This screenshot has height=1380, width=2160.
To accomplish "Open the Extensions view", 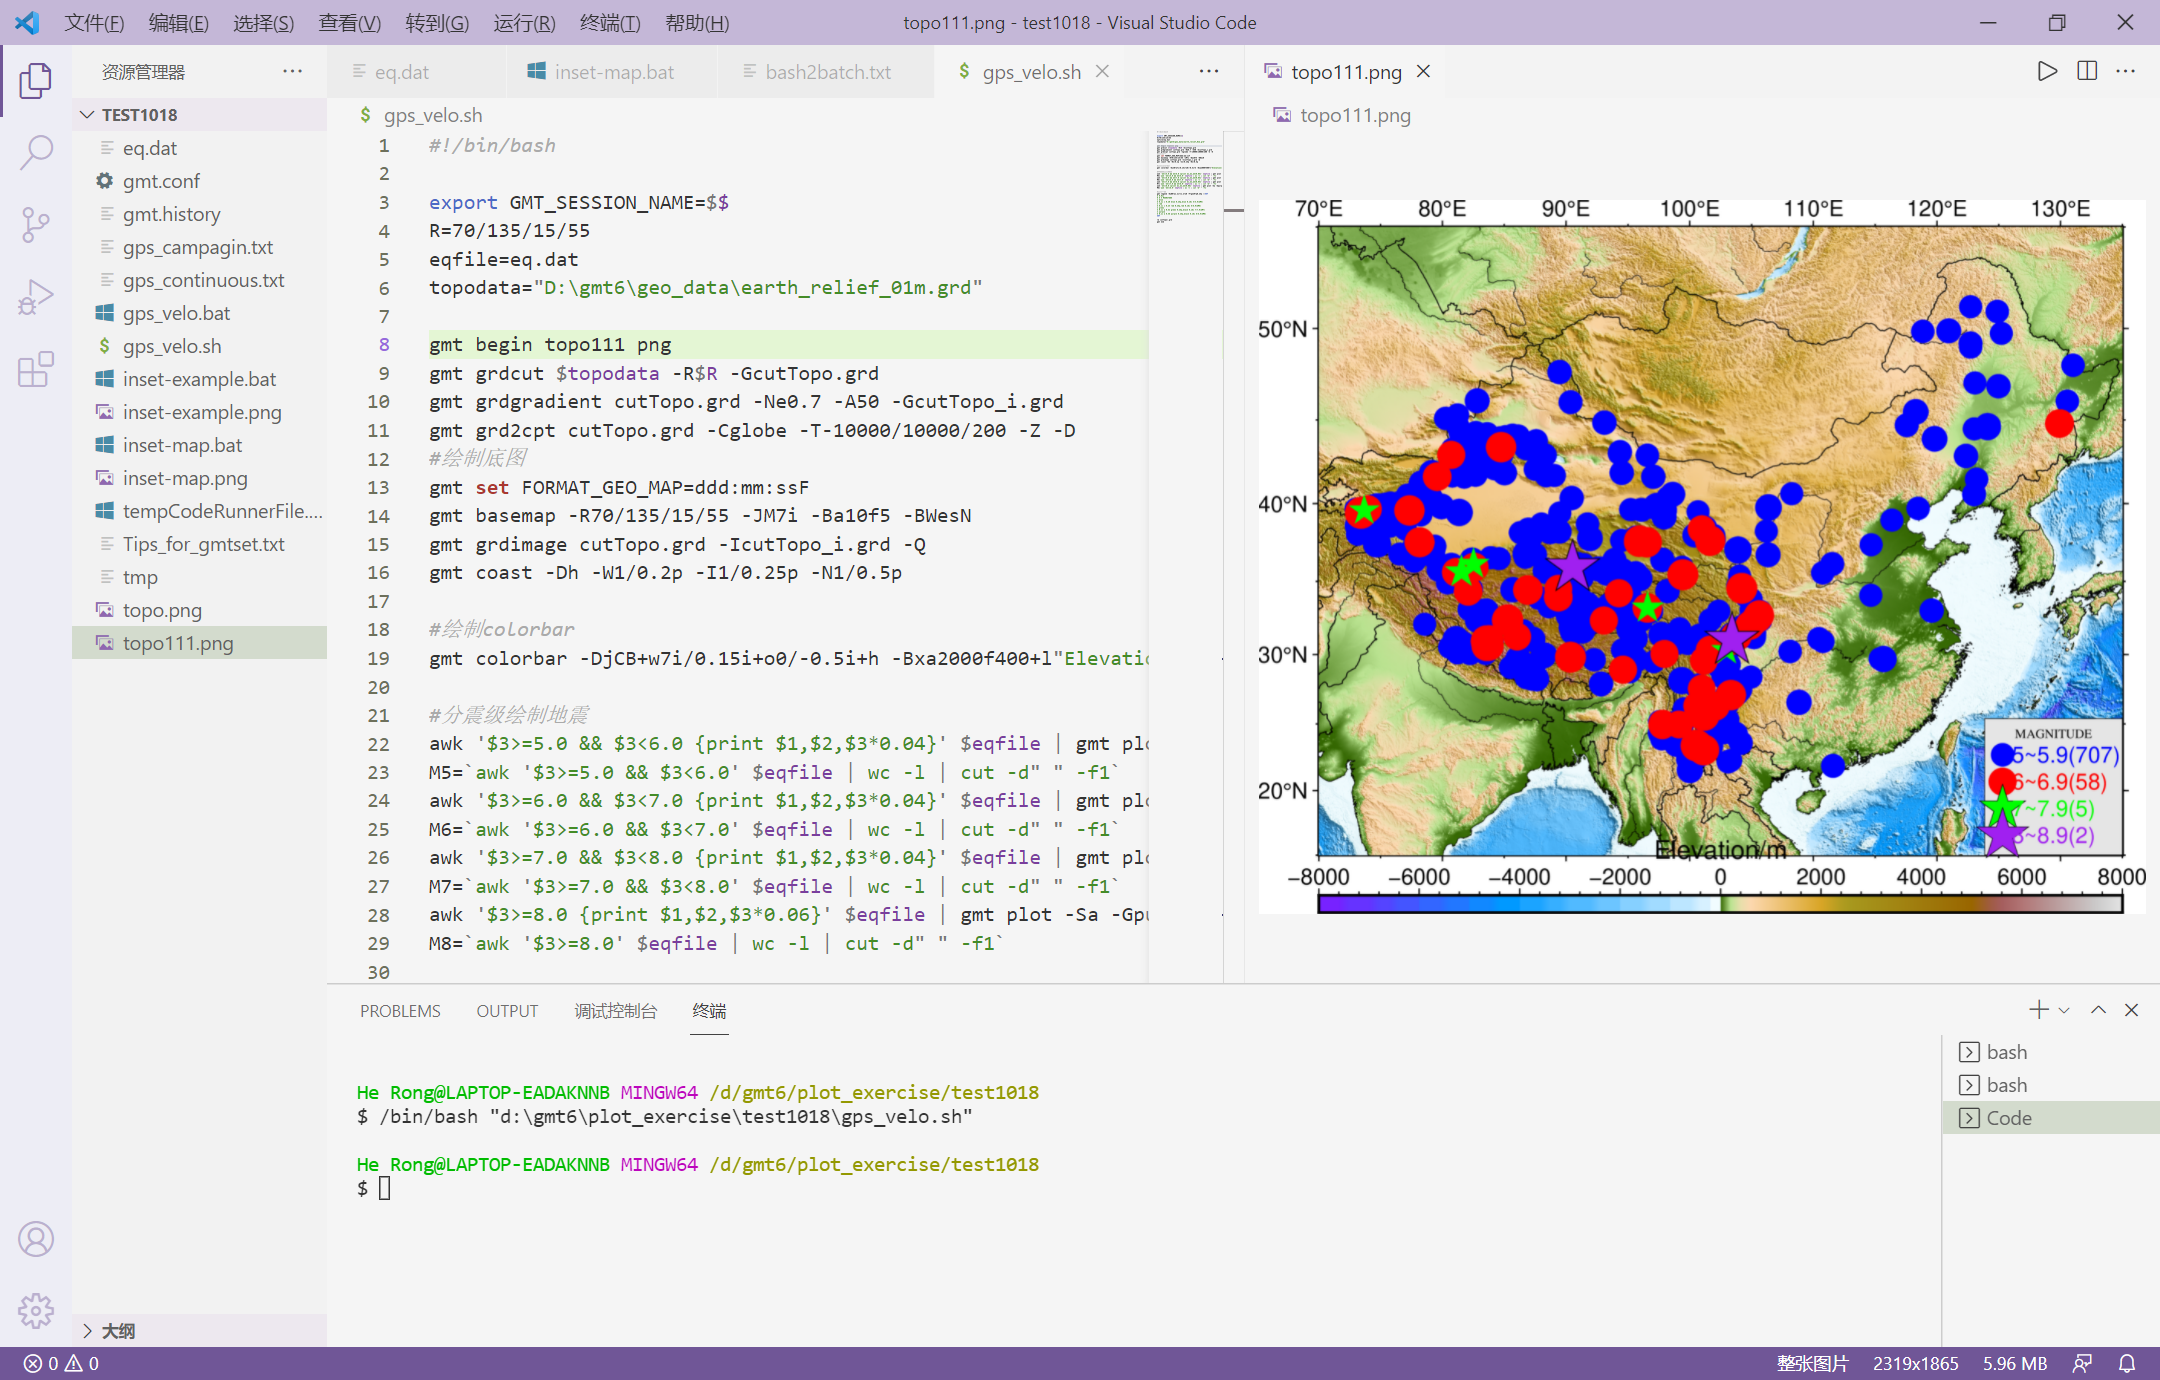I will coord(36,369).
